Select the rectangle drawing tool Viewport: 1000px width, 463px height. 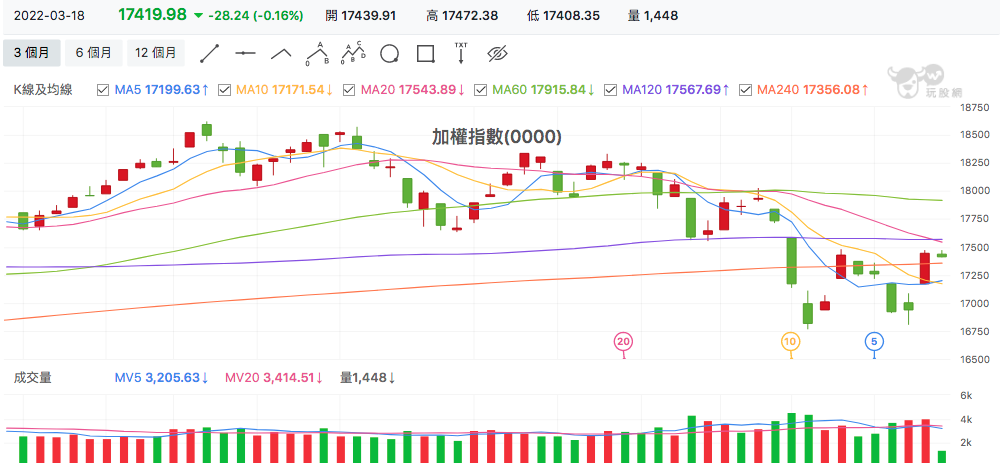point(425,53)
